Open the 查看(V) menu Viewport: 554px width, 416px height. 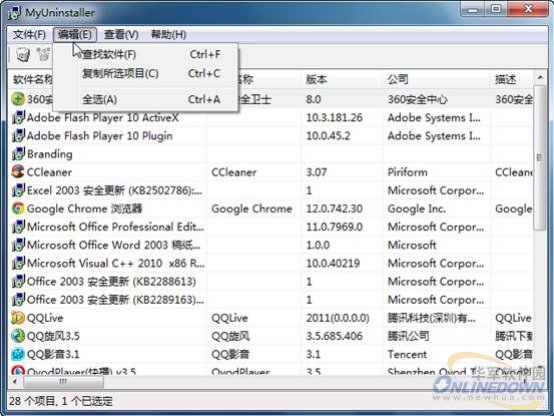(x=121, y=35)
